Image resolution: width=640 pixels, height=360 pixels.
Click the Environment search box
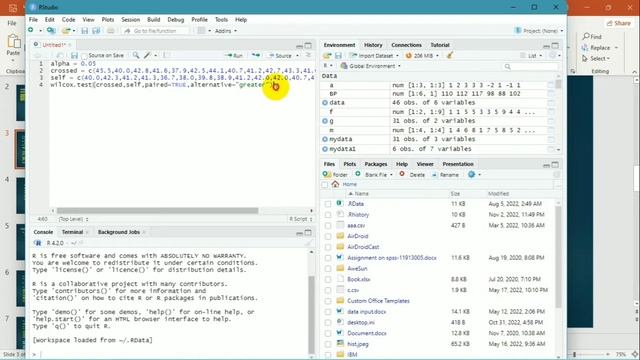[530, 66]
